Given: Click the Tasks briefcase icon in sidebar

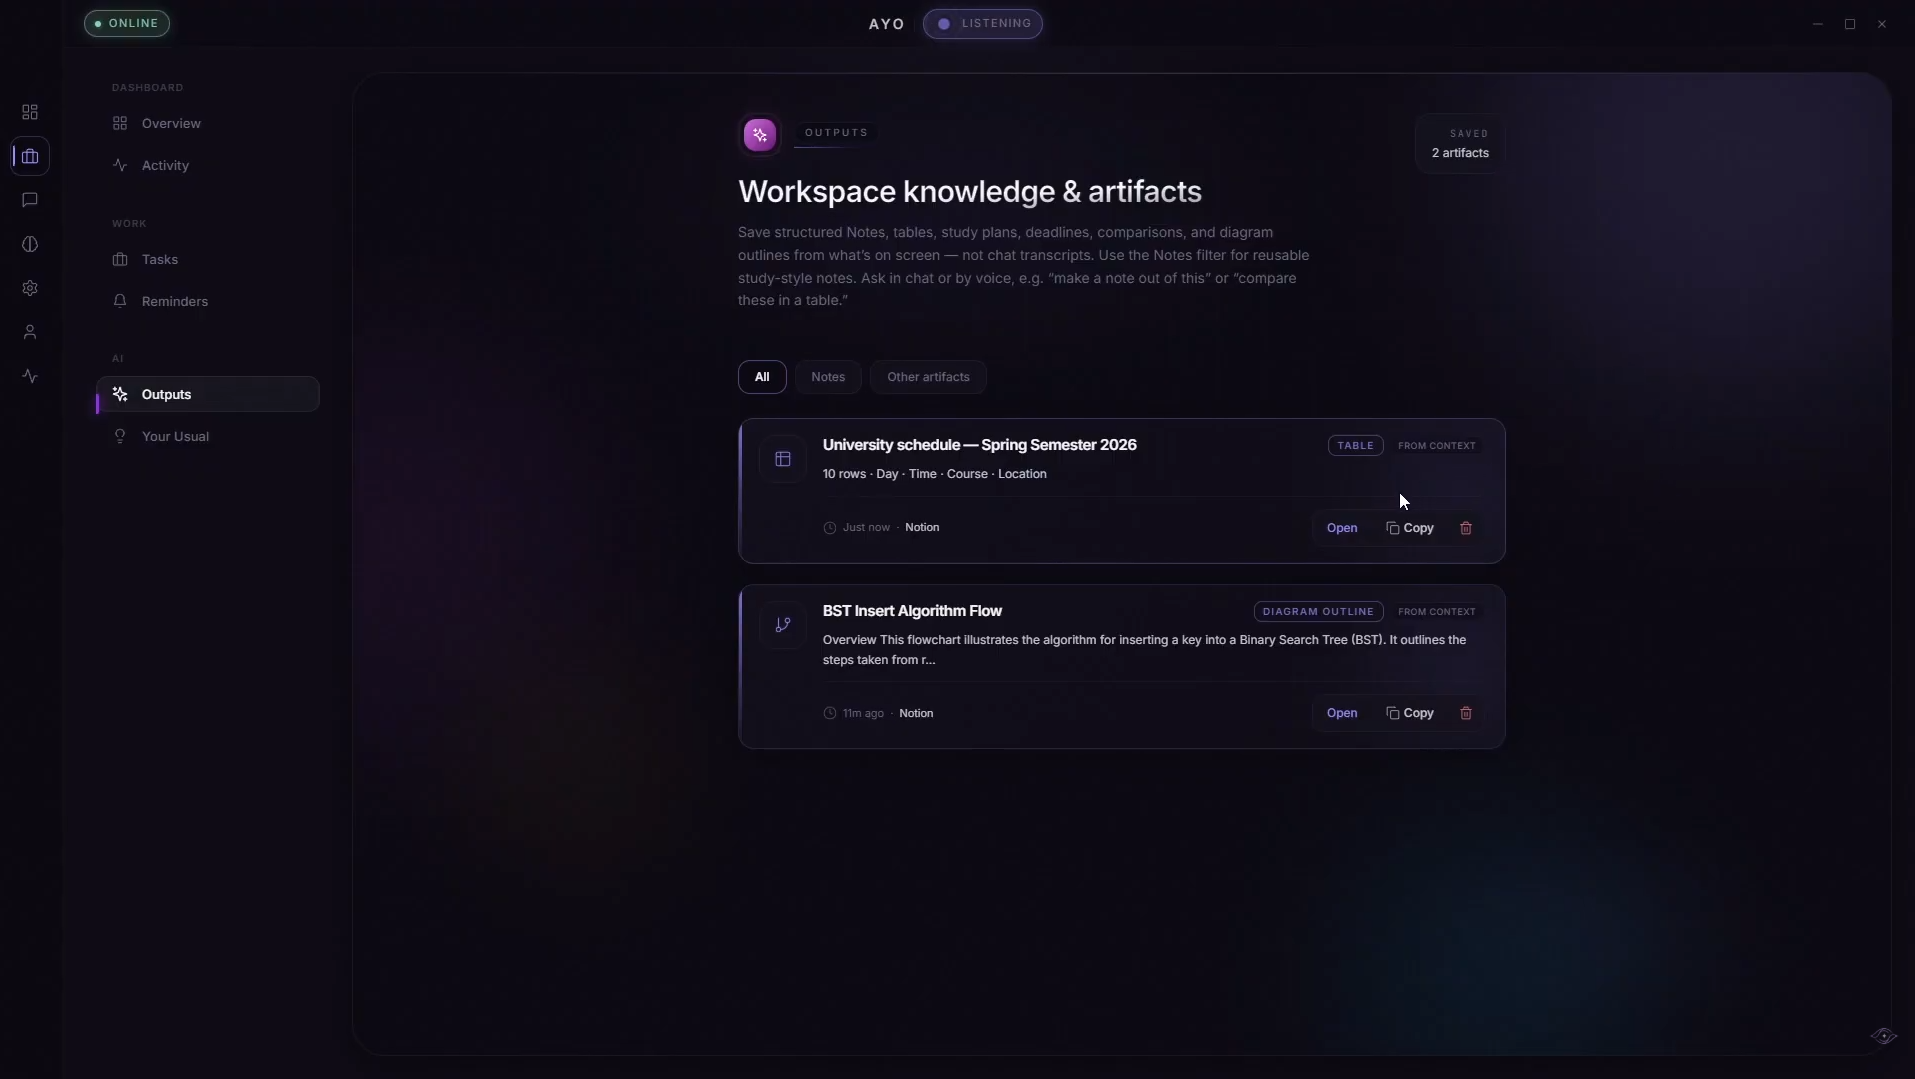Looking at the screenshot, I should pyautogui.click(x=120, y=259).
